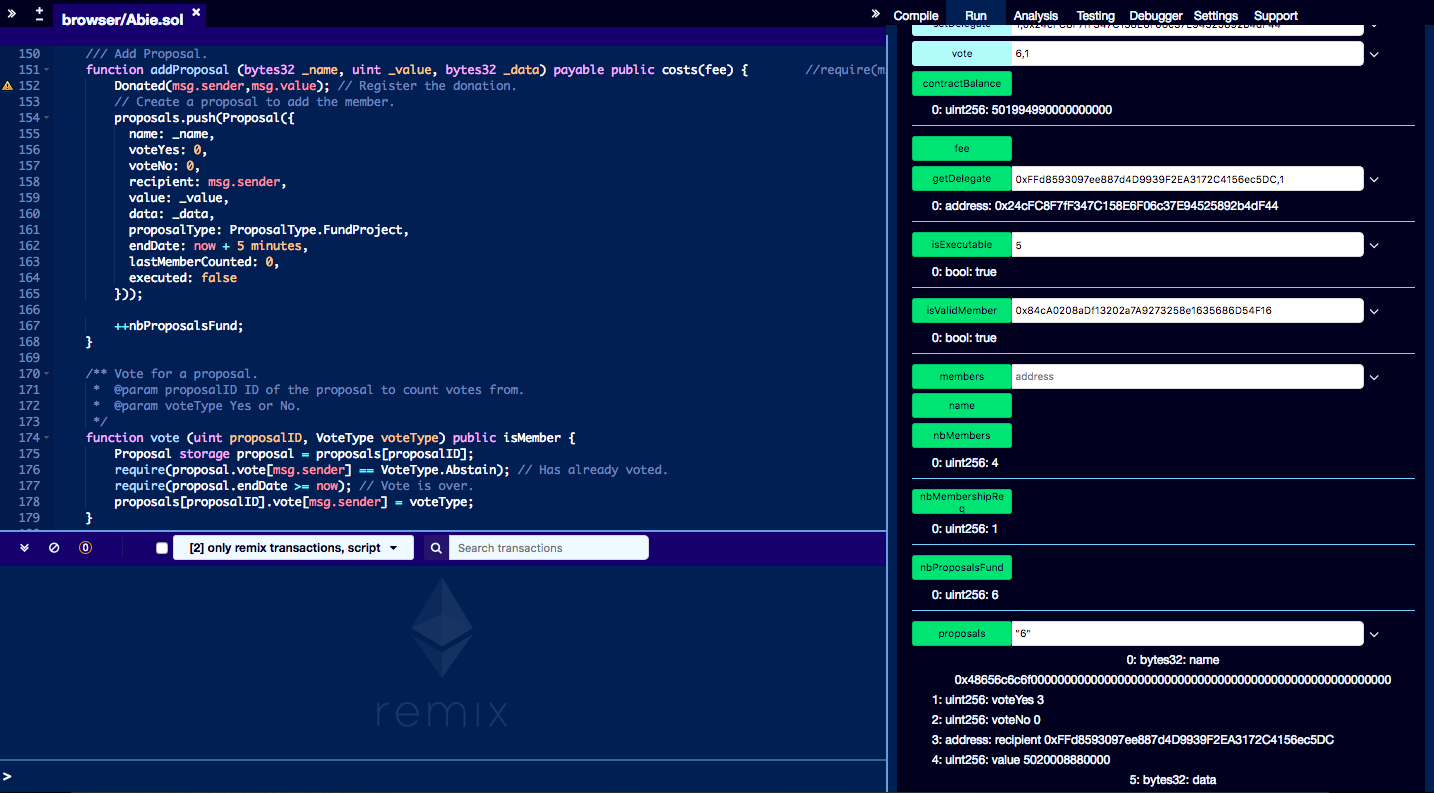Screen dimensions: 1434x793
Task: Click the warning icon at line 152
Action: [8, 86]
